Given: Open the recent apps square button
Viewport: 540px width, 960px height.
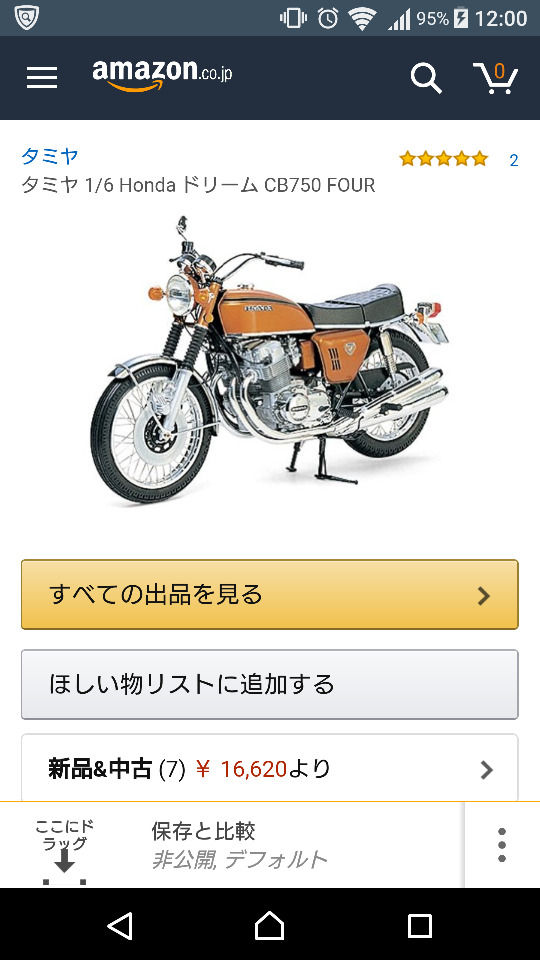Looking at the screenshot, I should [420, 926].
